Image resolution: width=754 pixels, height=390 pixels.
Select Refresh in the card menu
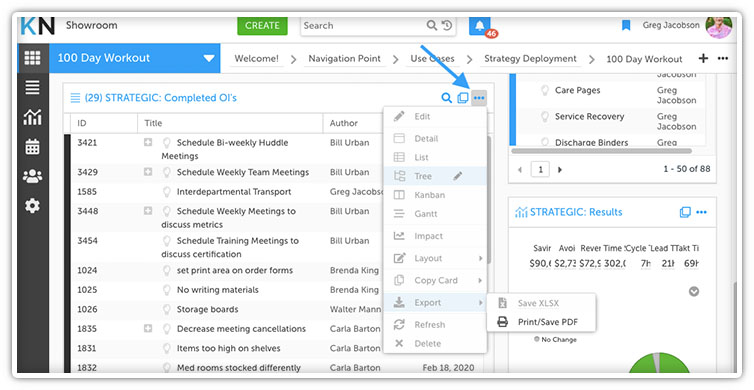[435, 325]
